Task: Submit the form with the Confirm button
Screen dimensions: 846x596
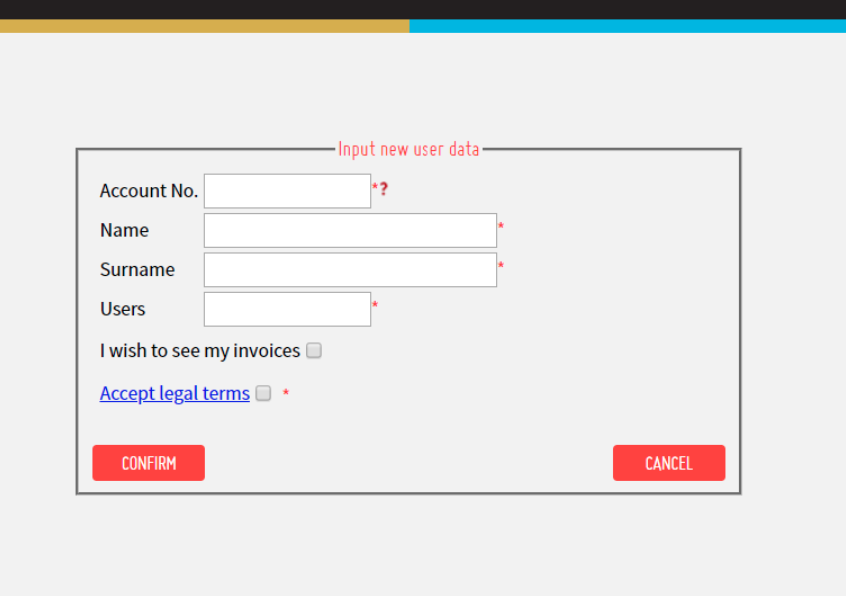Action: point(148,463)
